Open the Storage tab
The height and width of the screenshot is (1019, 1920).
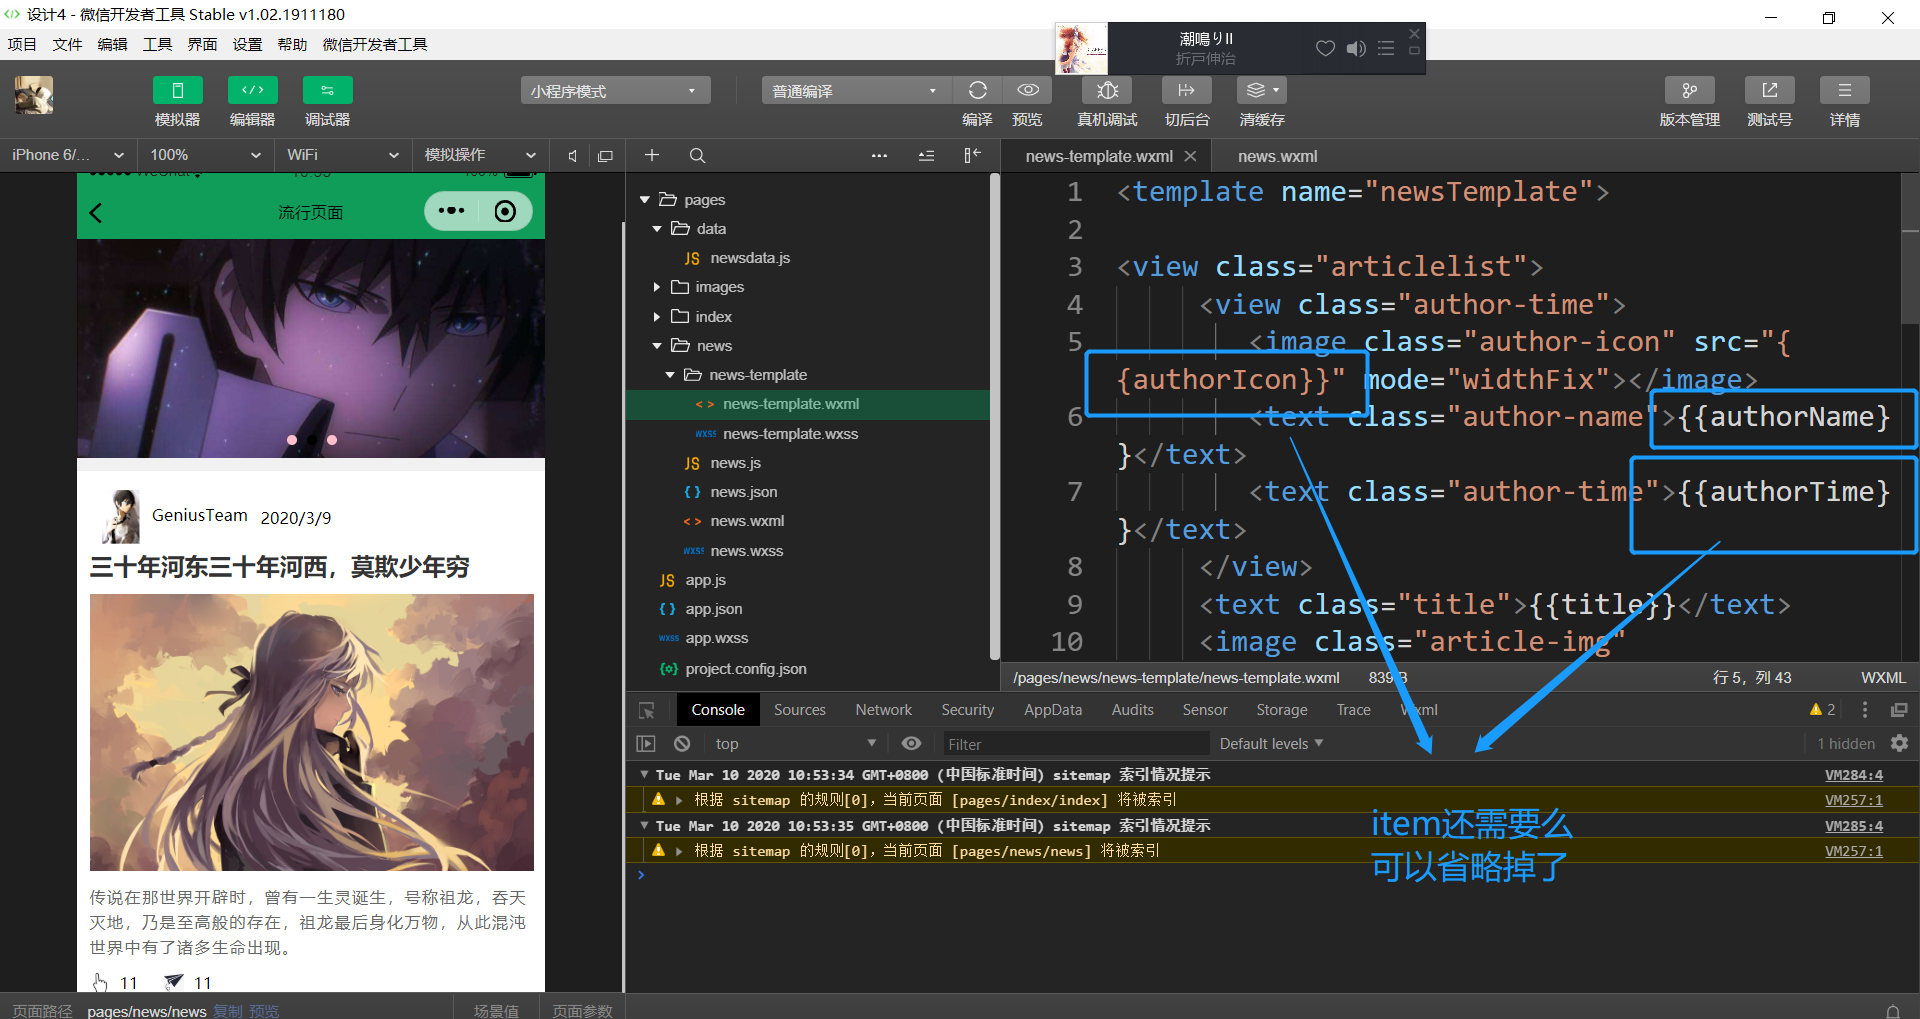coord(1282,710)
